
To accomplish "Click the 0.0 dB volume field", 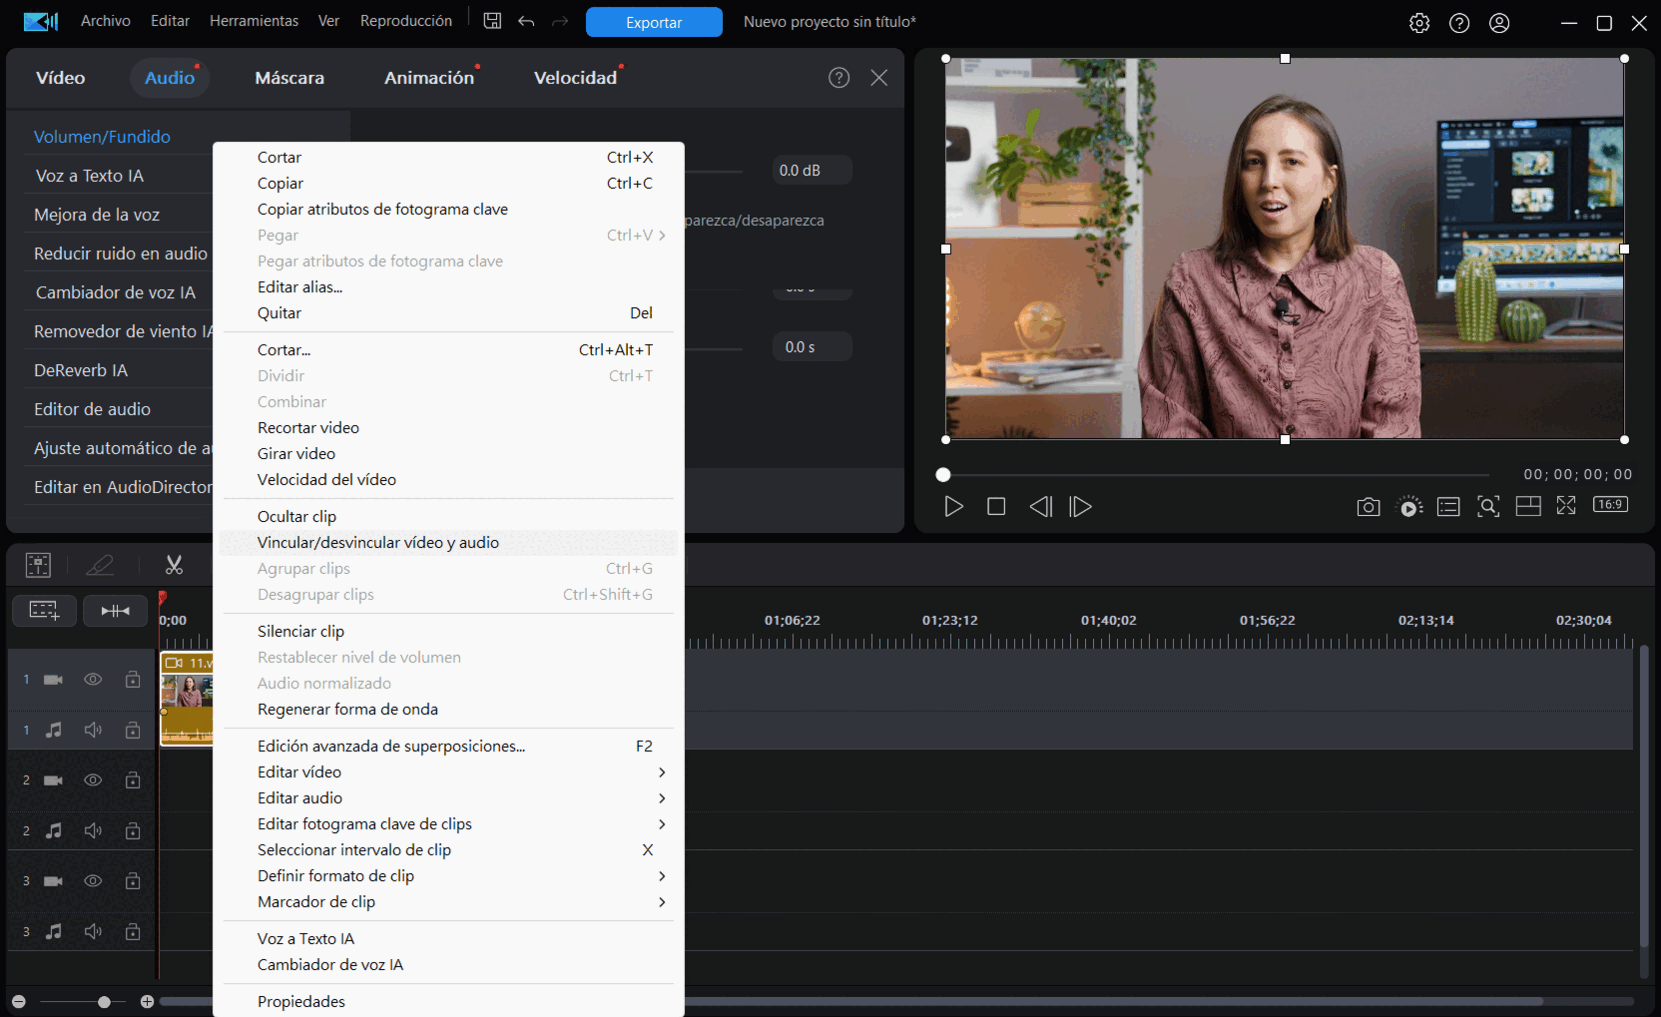I will tap(812, 170).
